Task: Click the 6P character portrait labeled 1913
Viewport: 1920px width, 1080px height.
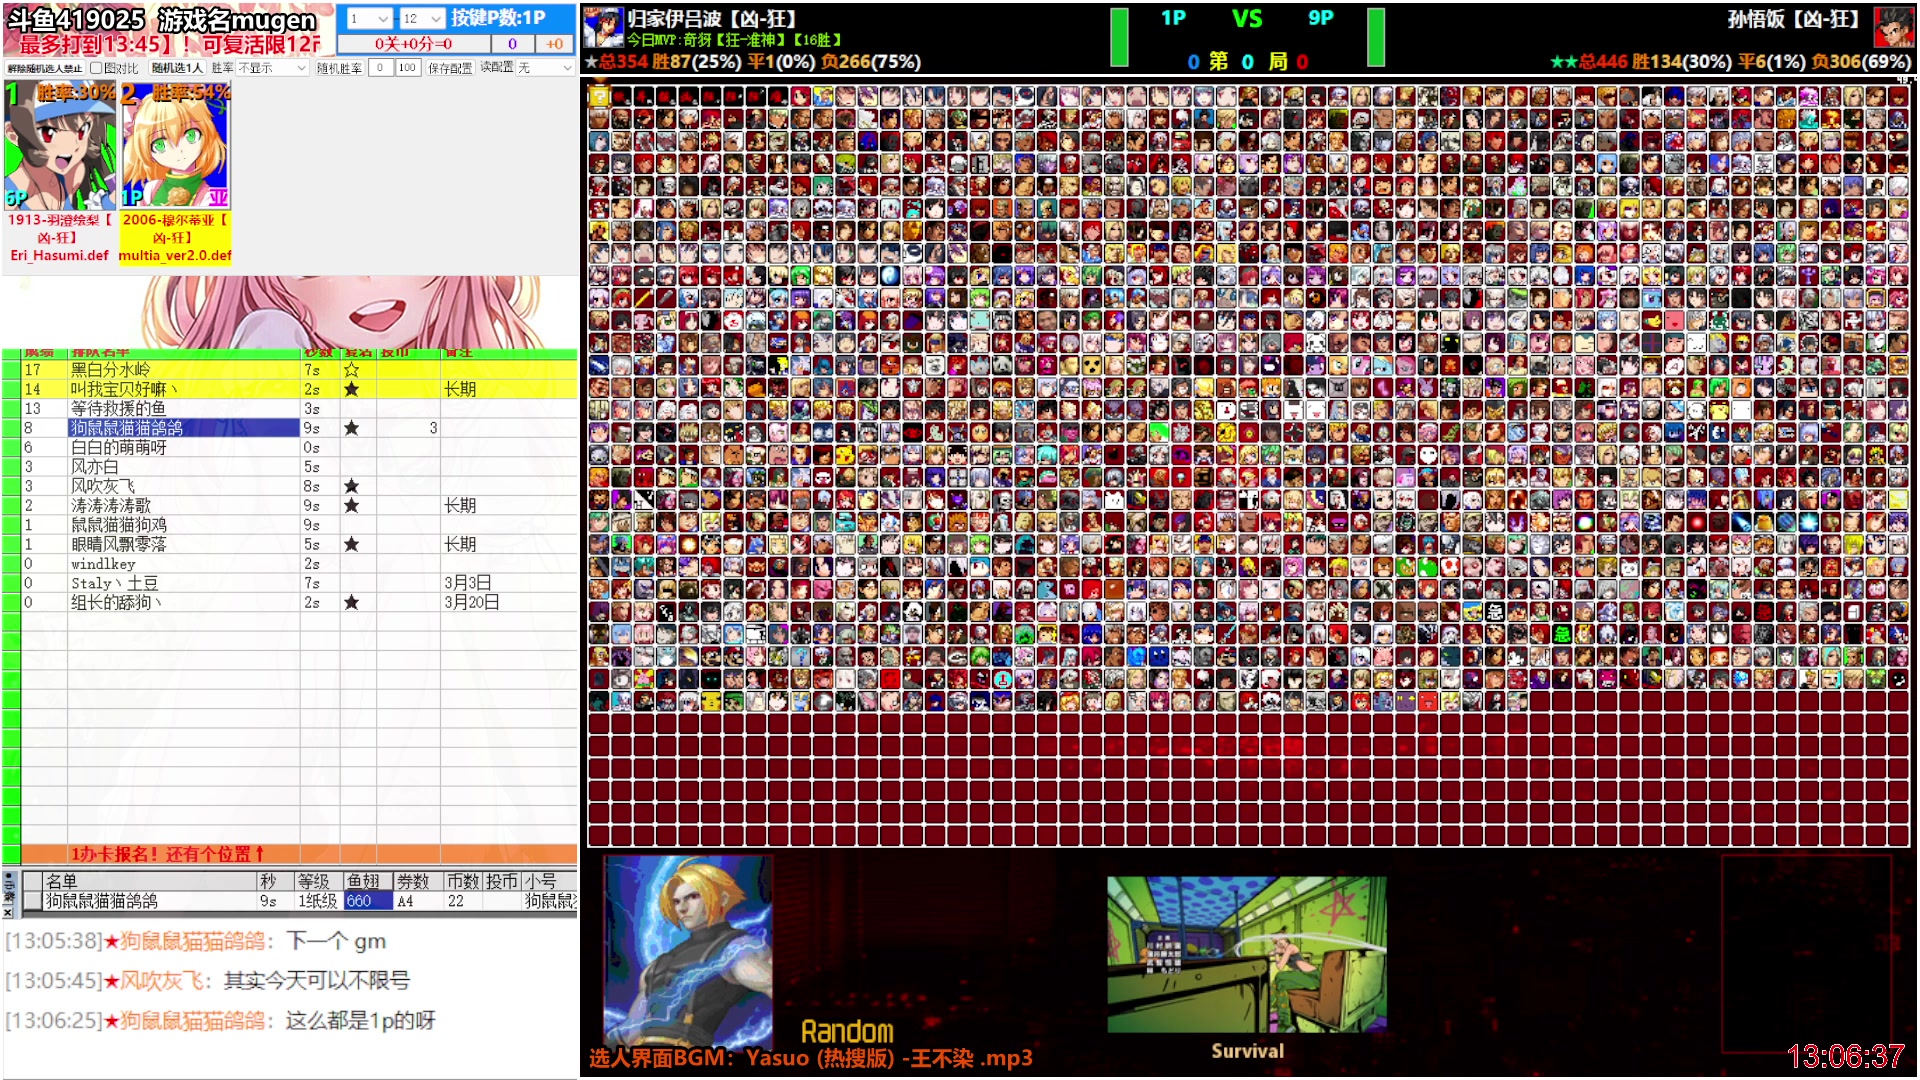Action: pyautogui.click(x=60, y=147)
